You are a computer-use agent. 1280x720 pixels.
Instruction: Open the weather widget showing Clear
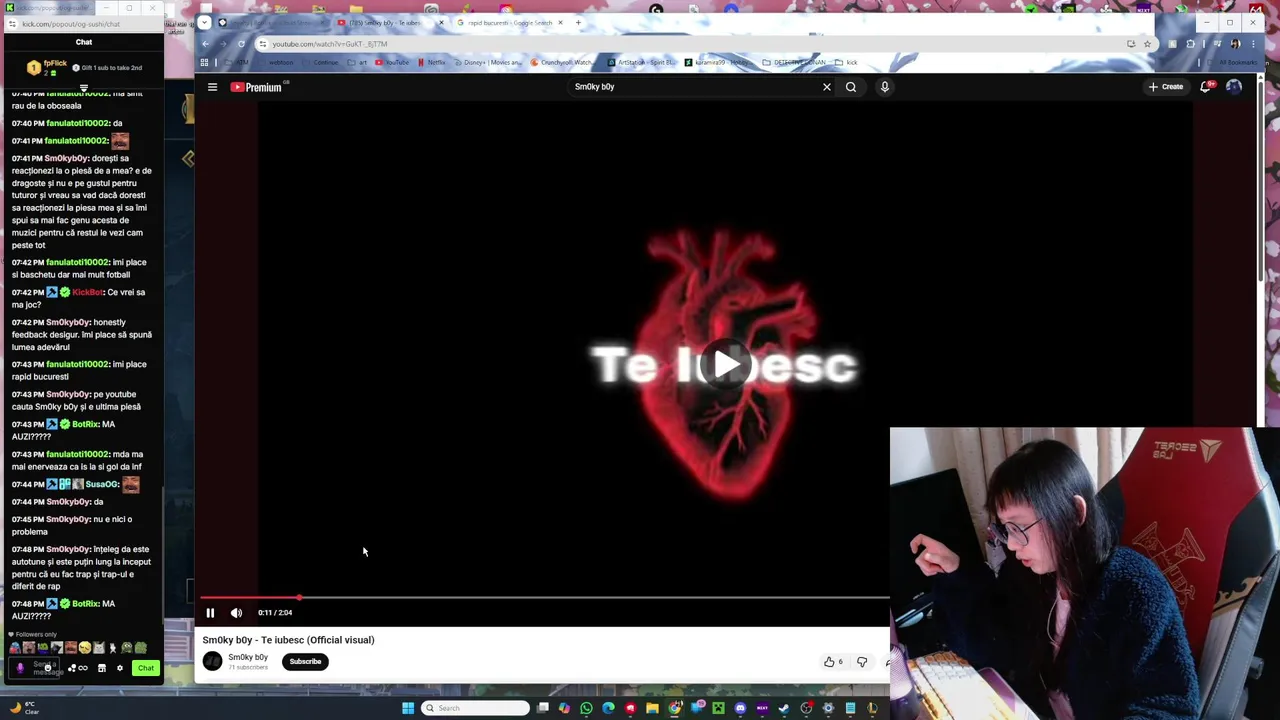click(x=25, y=708)
